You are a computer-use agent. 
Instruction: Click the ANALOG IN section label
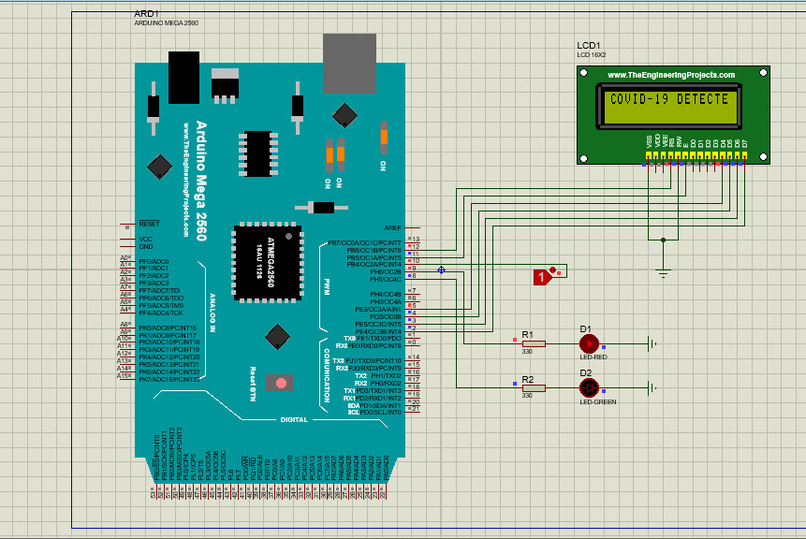tap(212, 313)
